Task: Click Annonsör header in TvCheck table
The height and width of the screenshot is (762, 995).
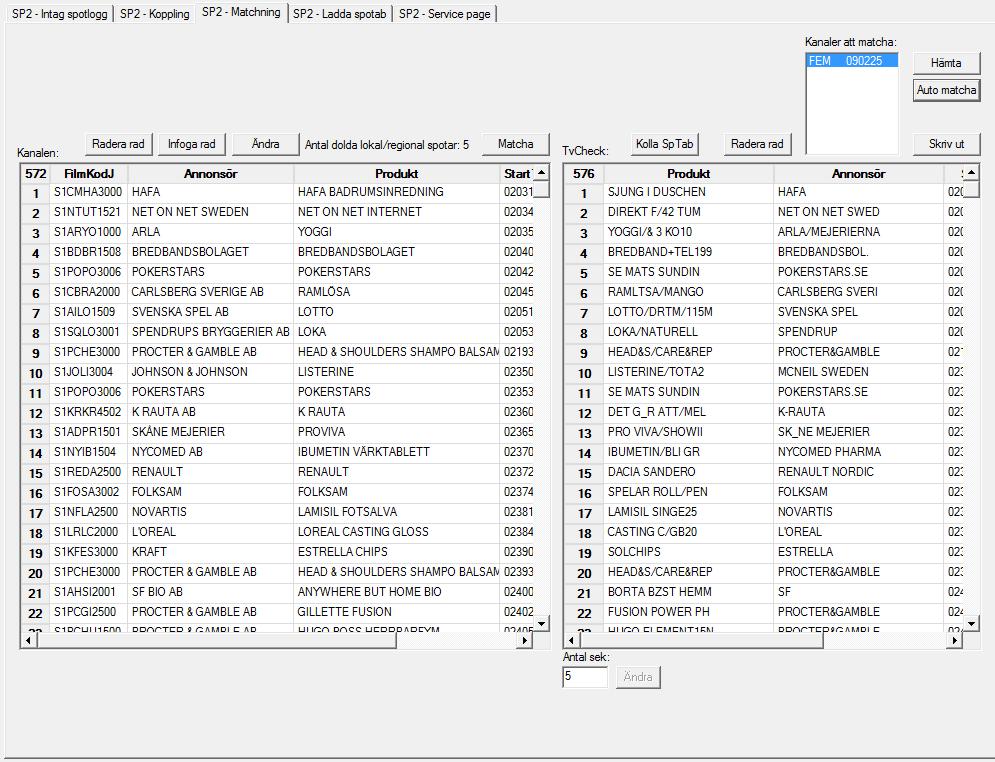Action: click(859, 174)
